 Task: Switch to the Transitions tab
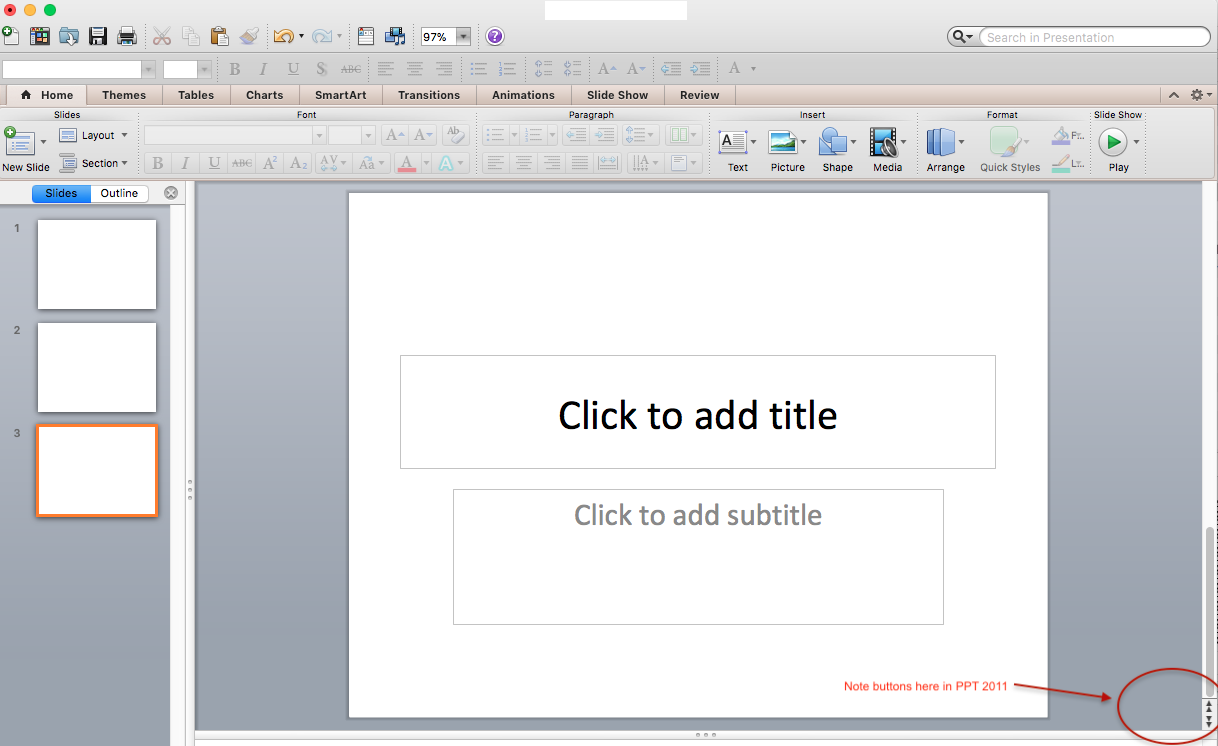[x=429, y=95]
